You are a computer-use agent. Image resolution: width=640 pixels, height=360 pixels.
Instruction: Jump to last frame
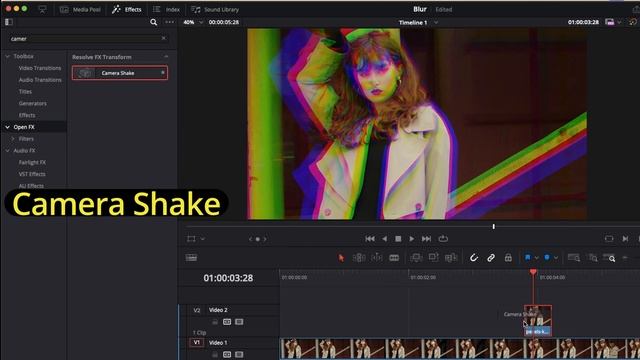tap(426, 239)
